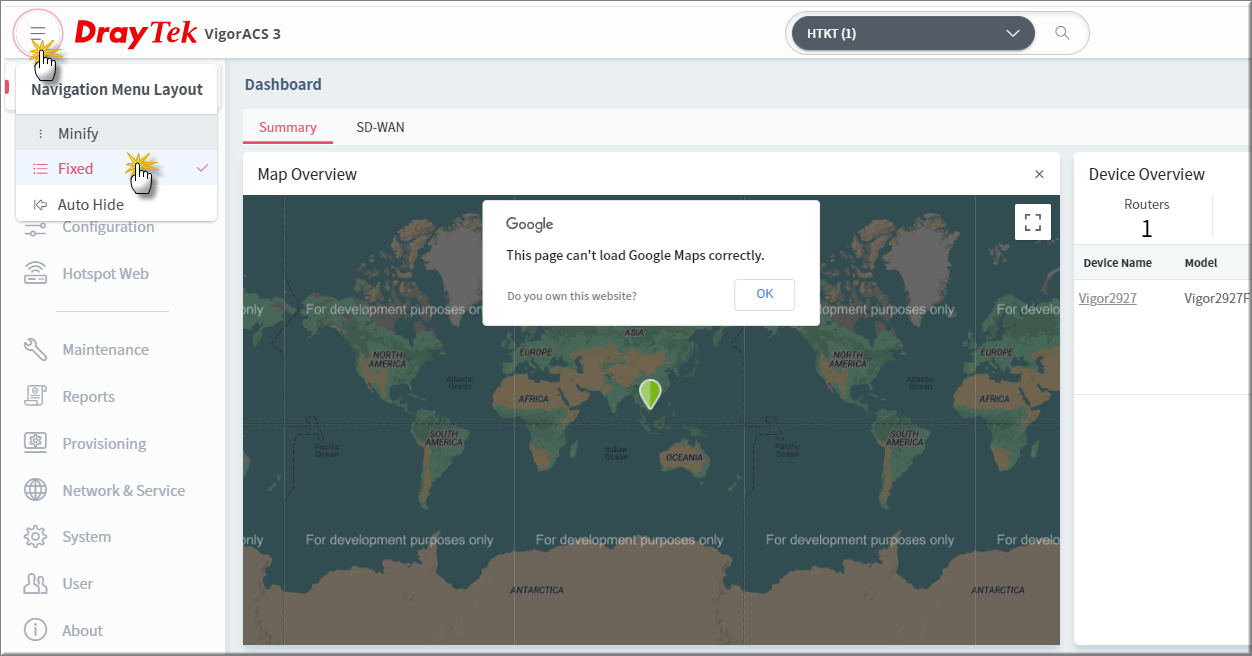This screenshot has height=656, width=1252.
Task: Open User in the sidebar
Action: click(x=77, y=583)
